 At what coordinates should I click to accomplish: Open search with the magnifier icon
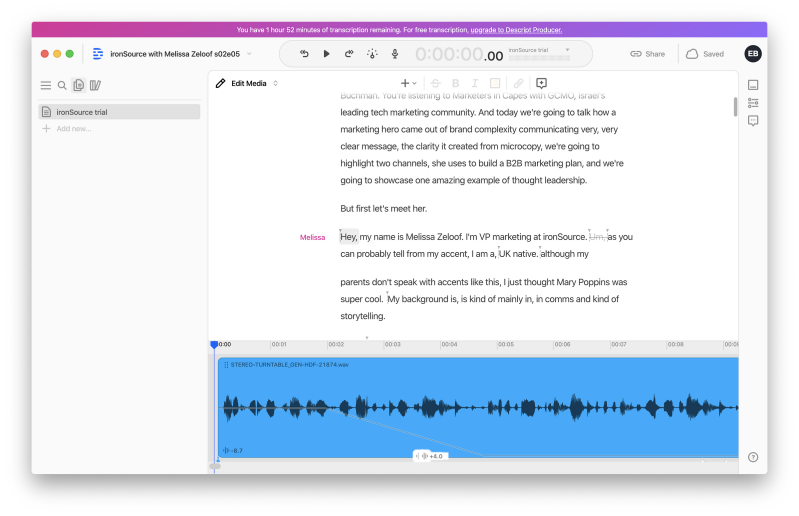(x=62, y=85)
